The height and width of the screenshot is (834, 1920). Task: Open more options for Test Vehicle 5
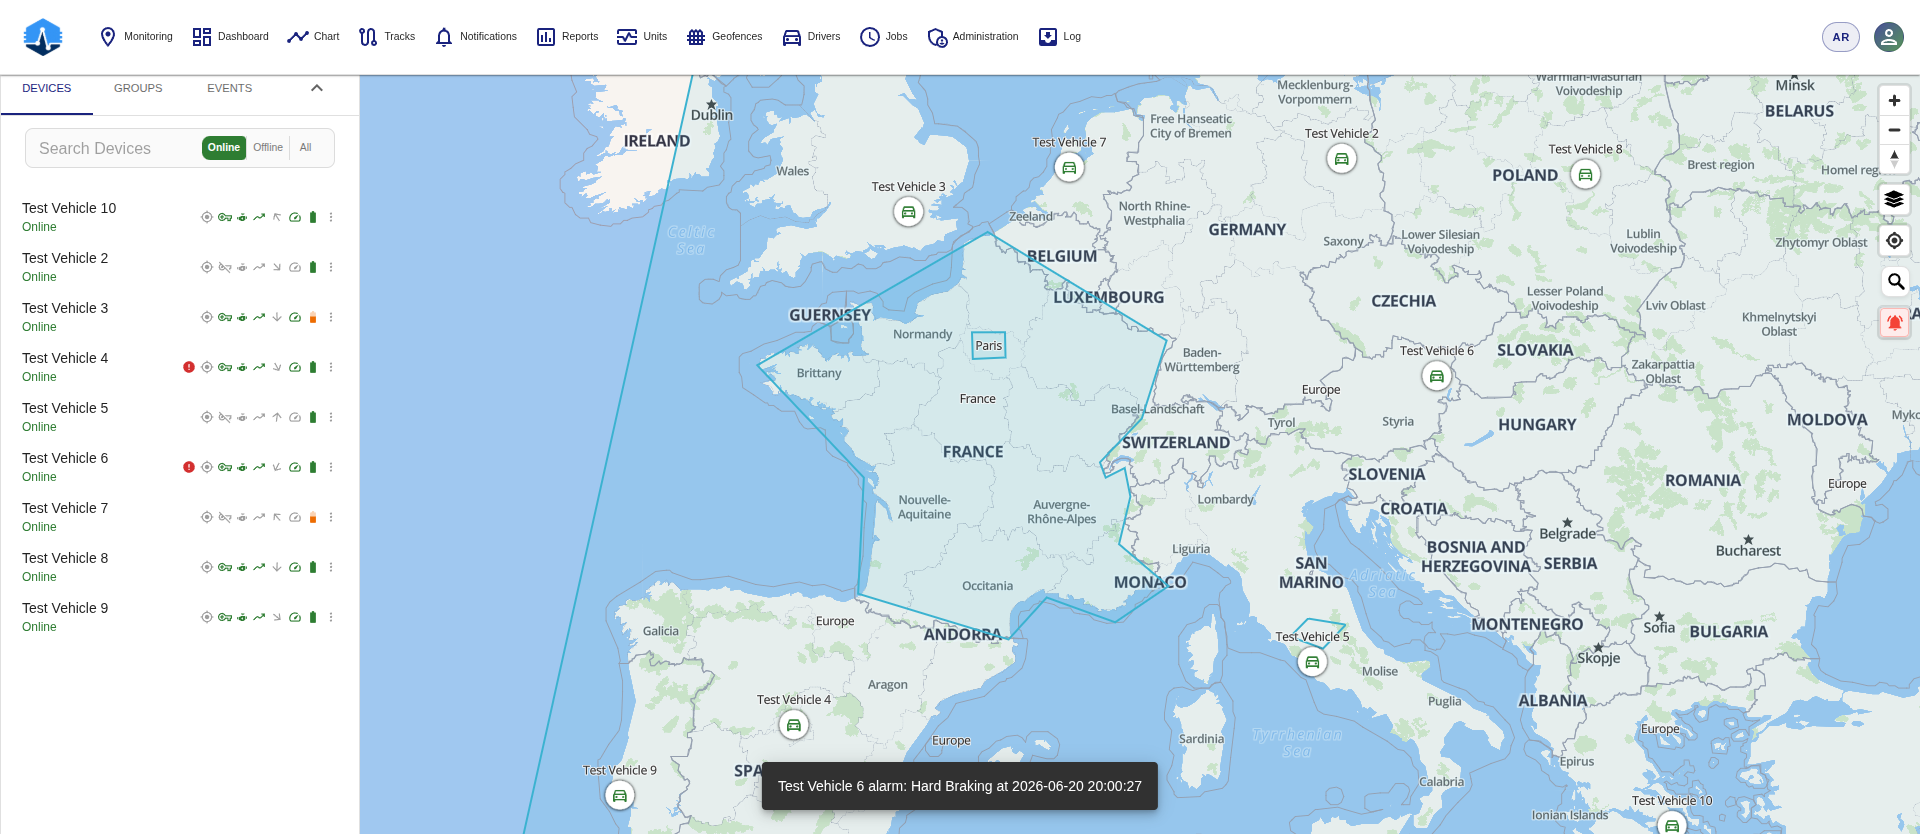pos(331,417)
